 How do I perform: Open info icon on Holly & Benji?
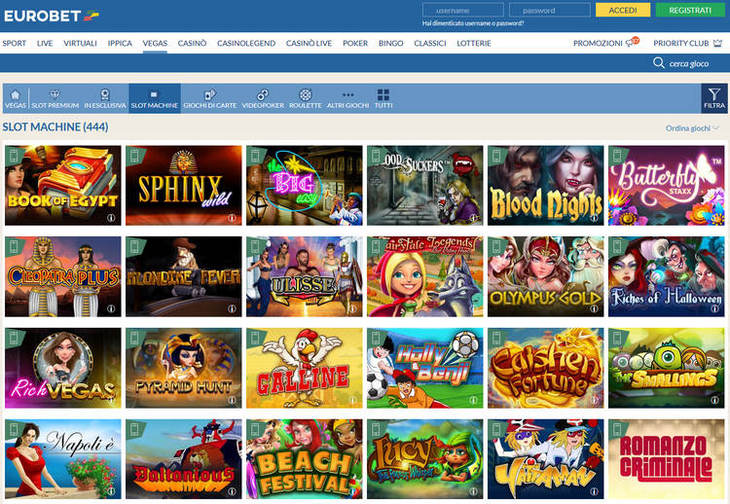(x=473, y=400)
